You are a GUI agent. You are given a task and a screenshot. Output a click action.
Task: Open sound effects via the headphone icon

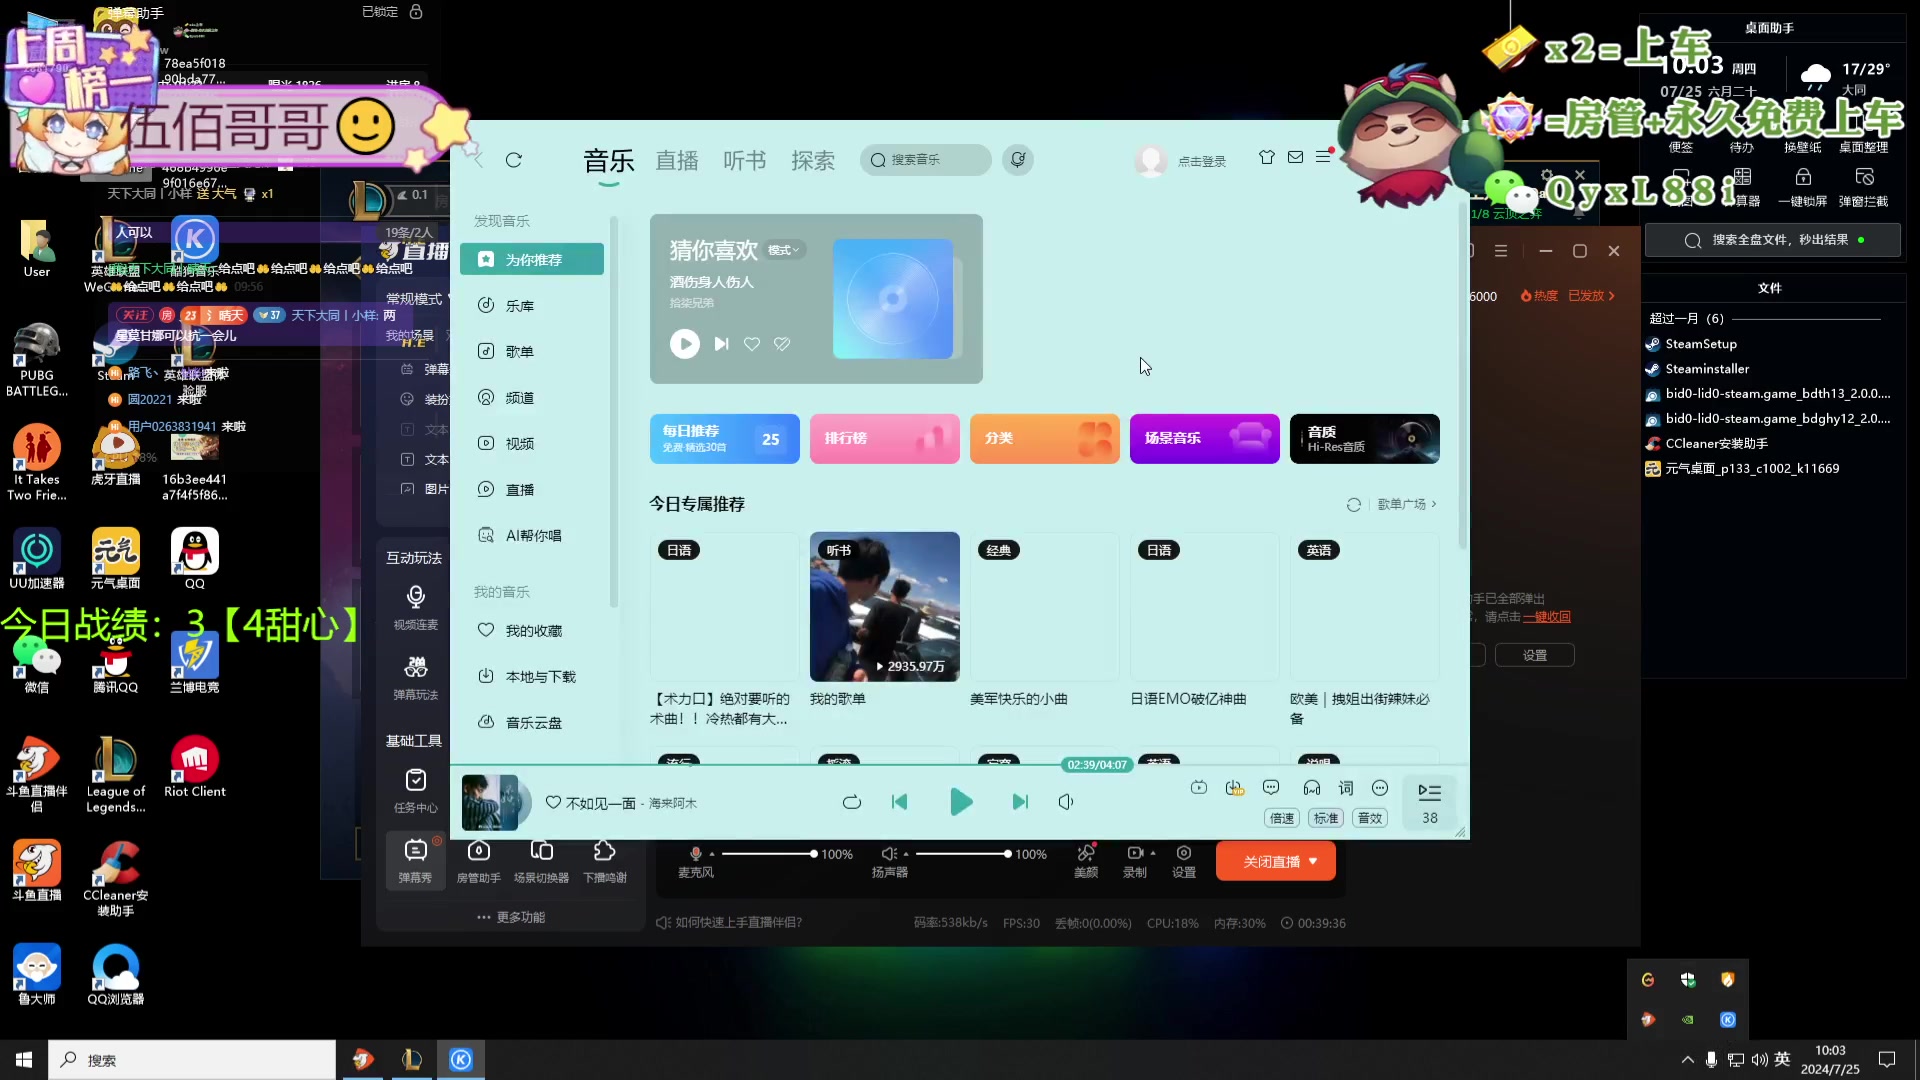click(1311, 788)
